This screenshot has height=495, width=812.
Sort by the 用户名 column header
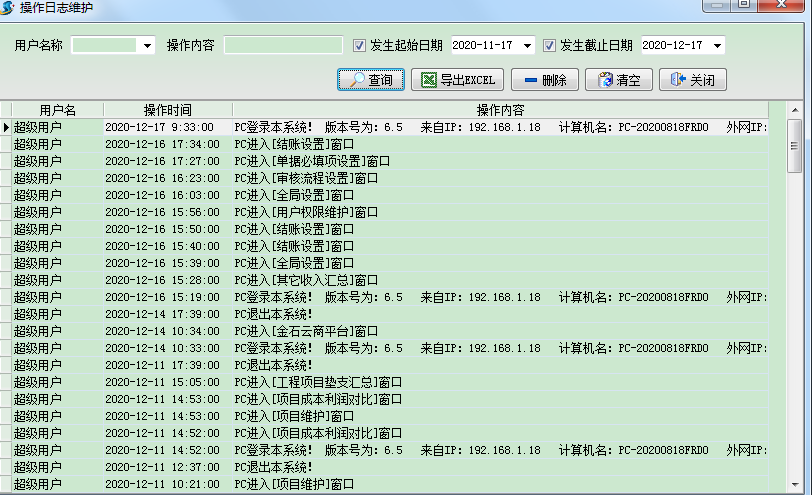click(x=57, y=109)
